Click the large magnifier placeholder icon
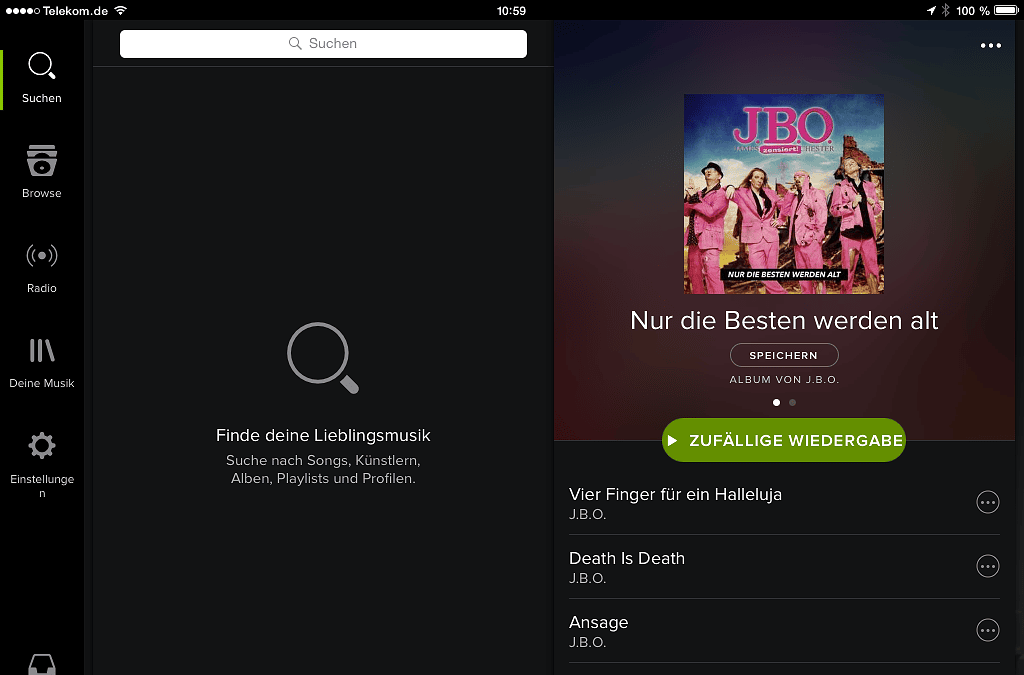 tap(323, 358)
